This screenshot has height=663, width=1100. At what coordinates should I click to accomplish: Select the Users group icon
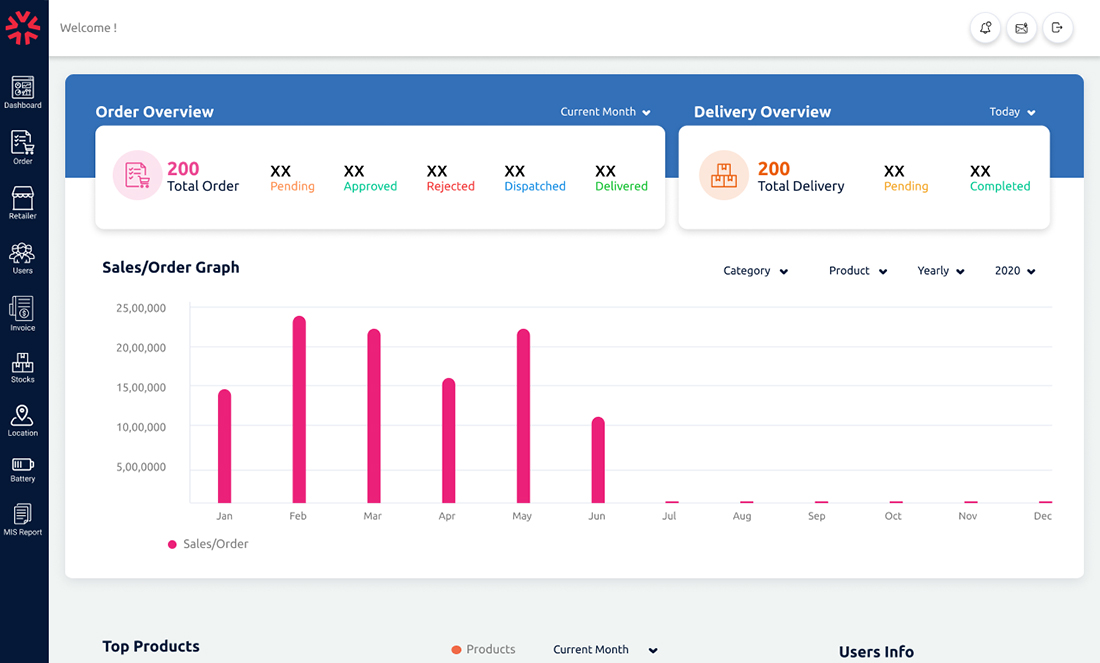(x=22, y=257)
